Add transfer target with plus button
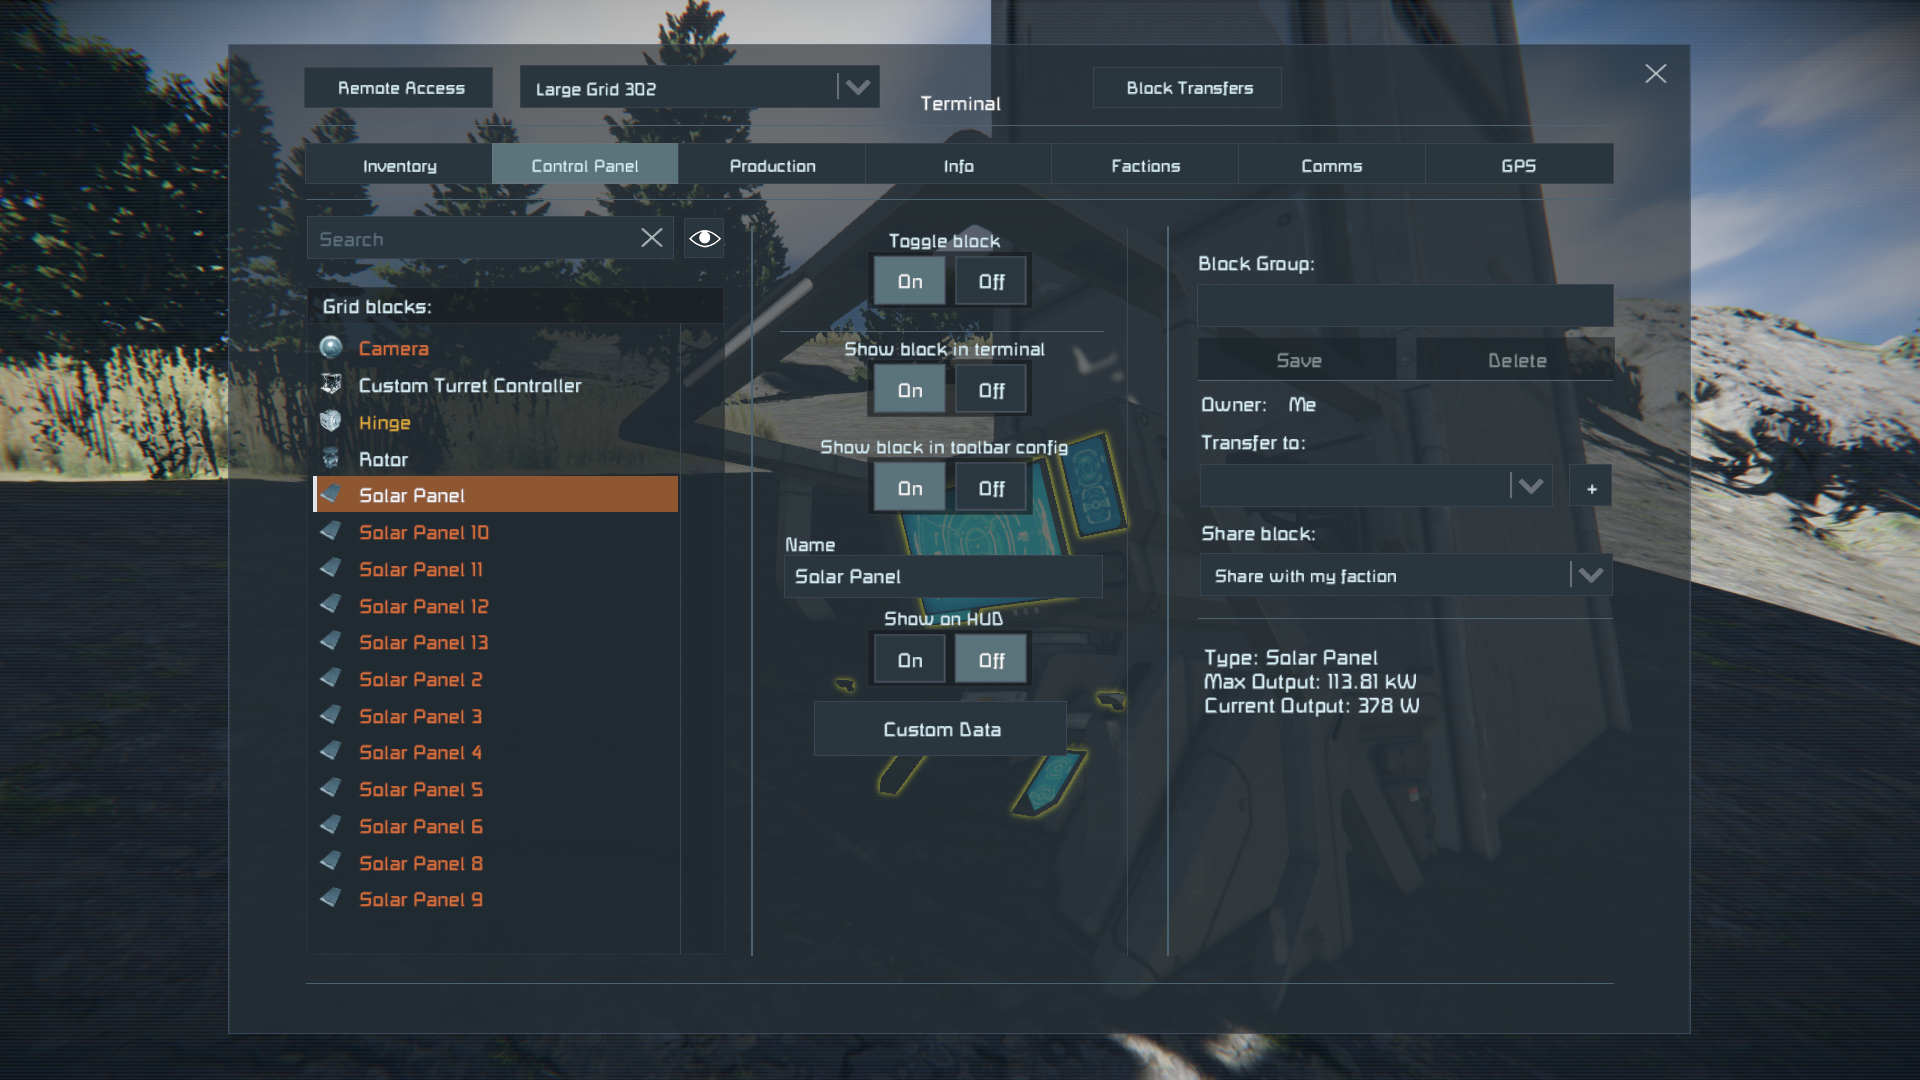The width and height of the screenshot is (1920, 1080). [x=1591, y=487]
